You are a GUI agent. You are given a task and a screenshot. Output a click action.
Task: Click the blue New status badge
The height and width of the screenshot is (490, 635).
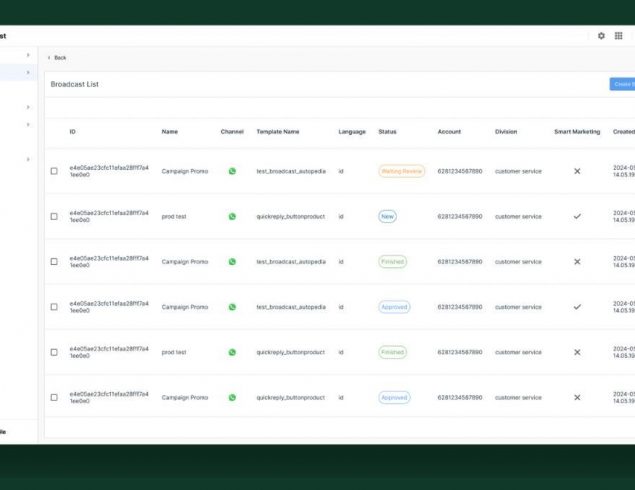[x=387, y=216]
